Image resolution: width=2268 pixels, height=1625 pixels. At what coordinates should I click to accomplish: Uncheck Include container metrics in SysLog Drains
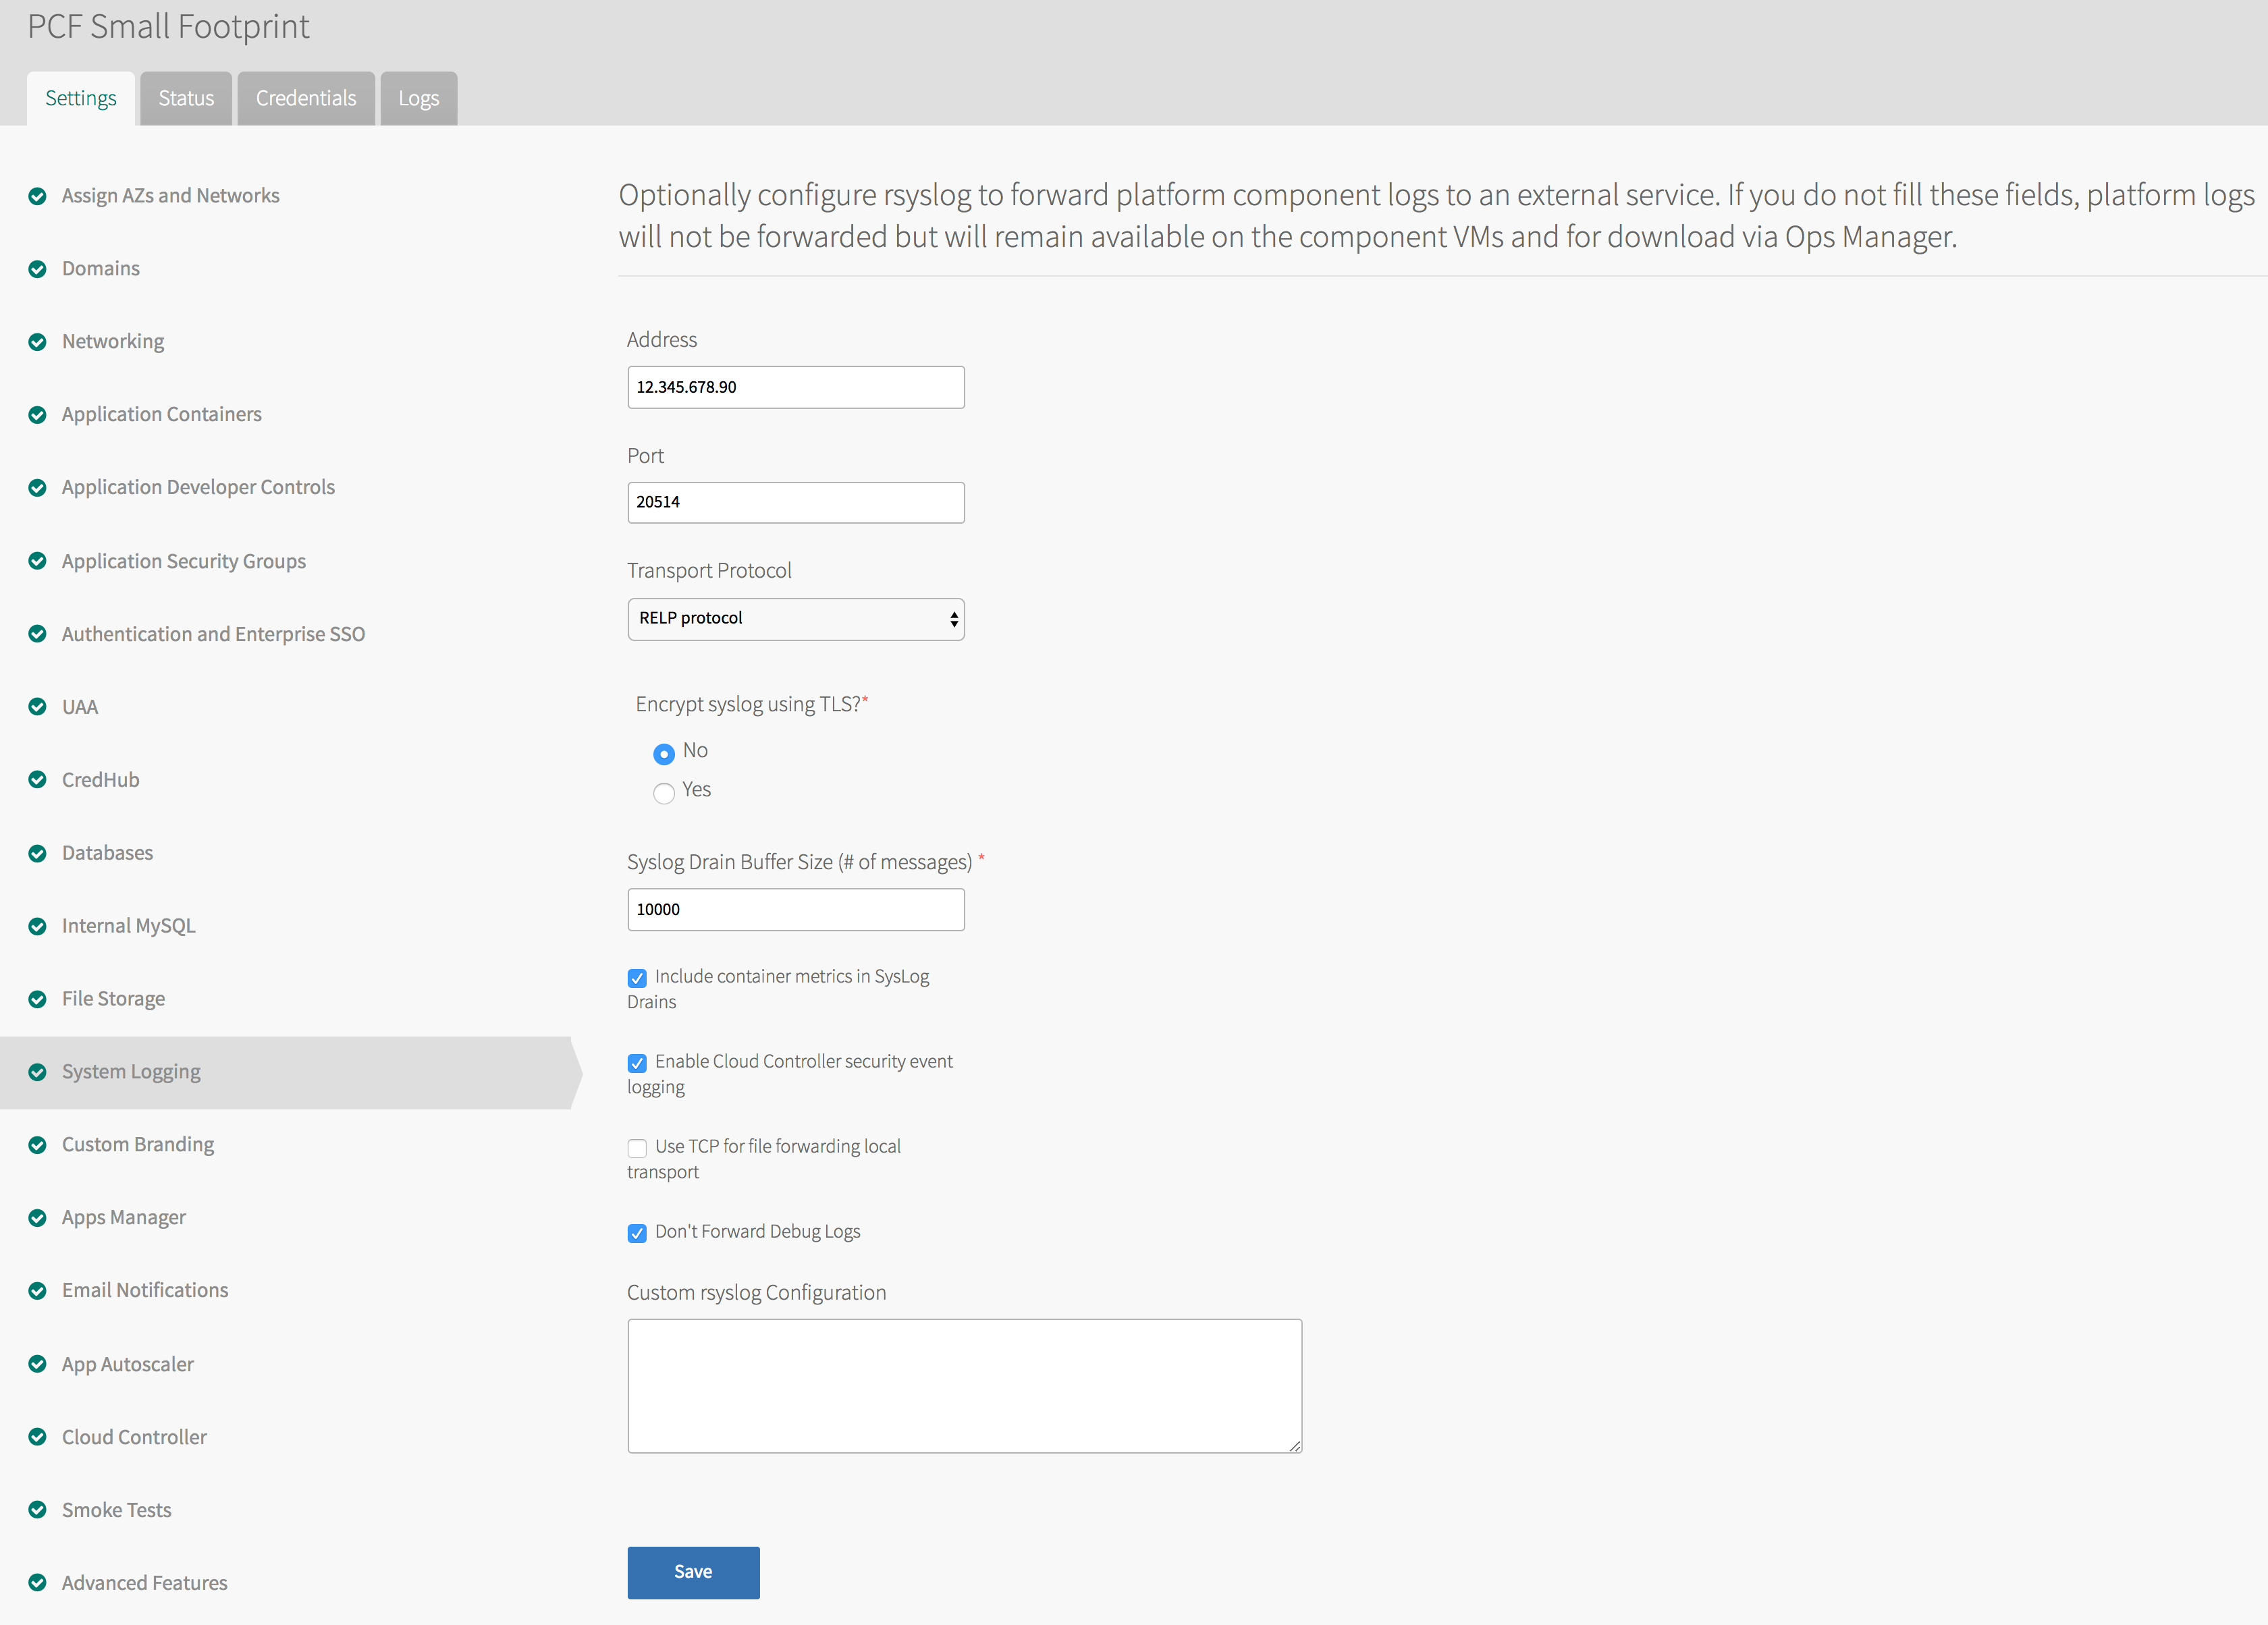(637, 978)
